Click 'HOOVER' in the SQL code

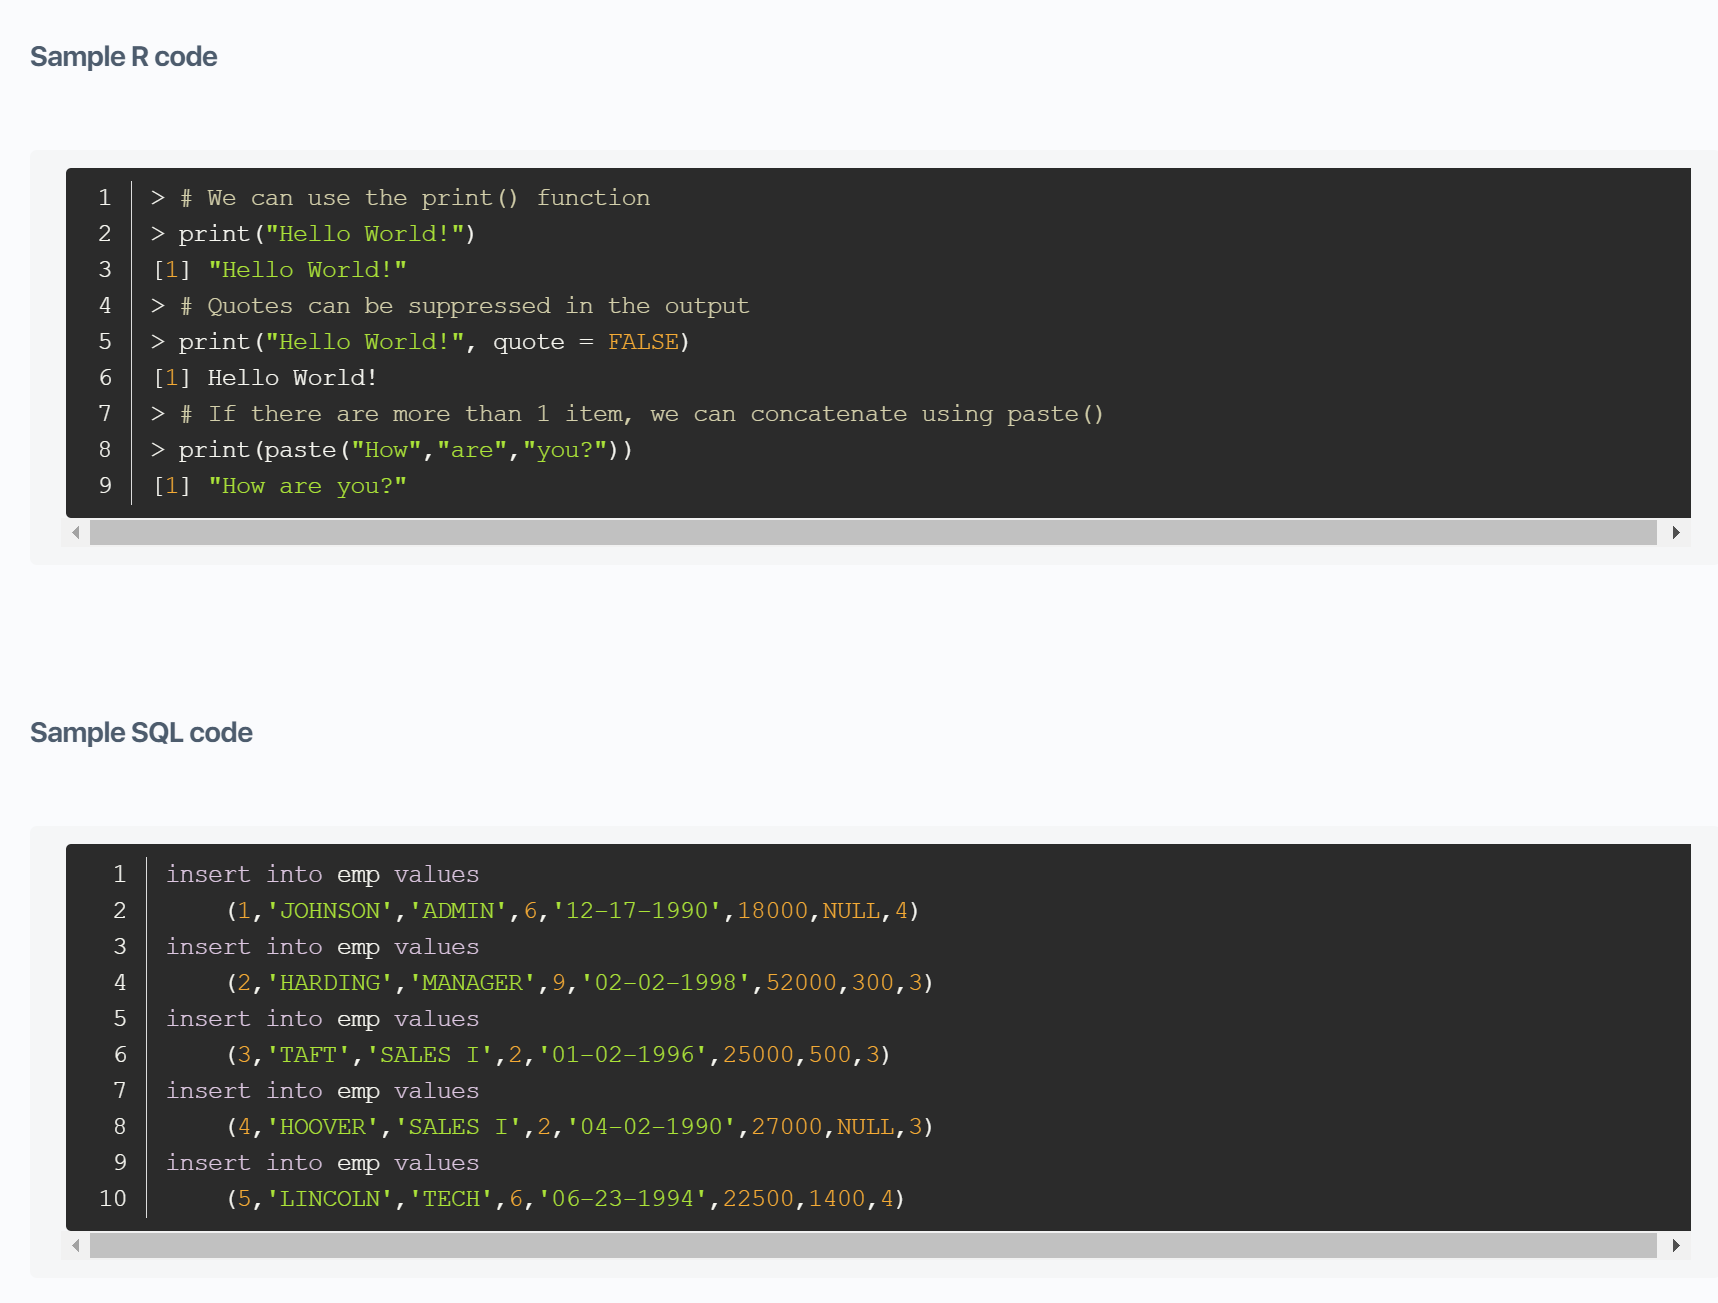point(322,1127)
